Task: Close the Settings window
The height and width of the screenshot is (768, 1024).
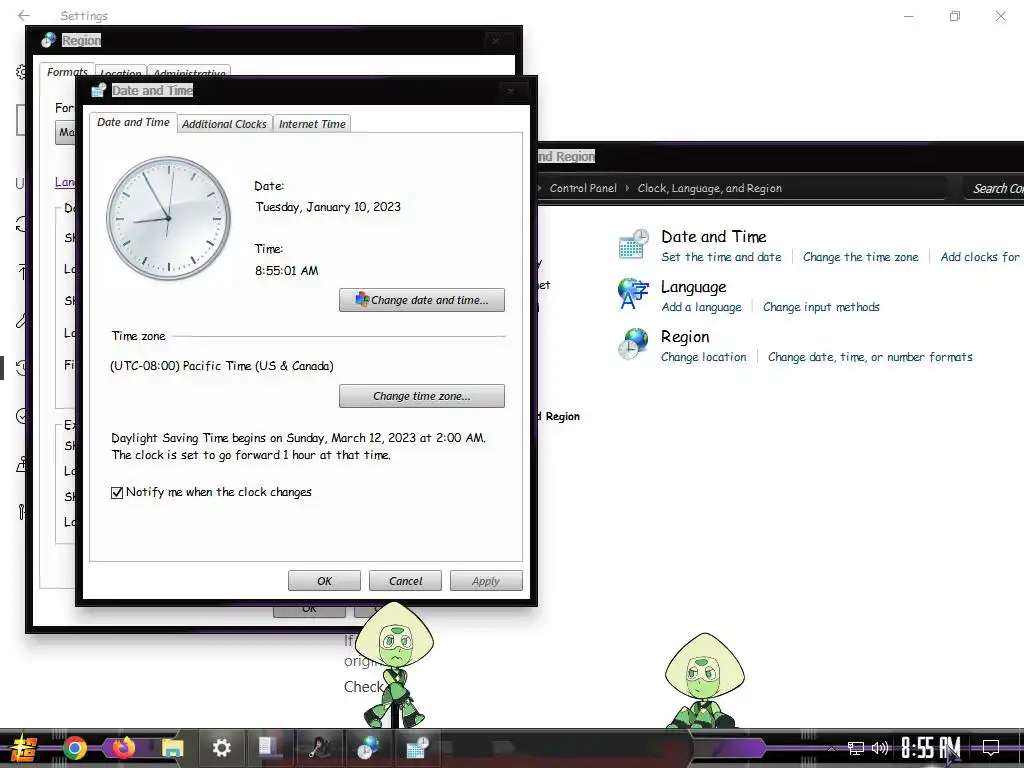Action: point(1000,16)
